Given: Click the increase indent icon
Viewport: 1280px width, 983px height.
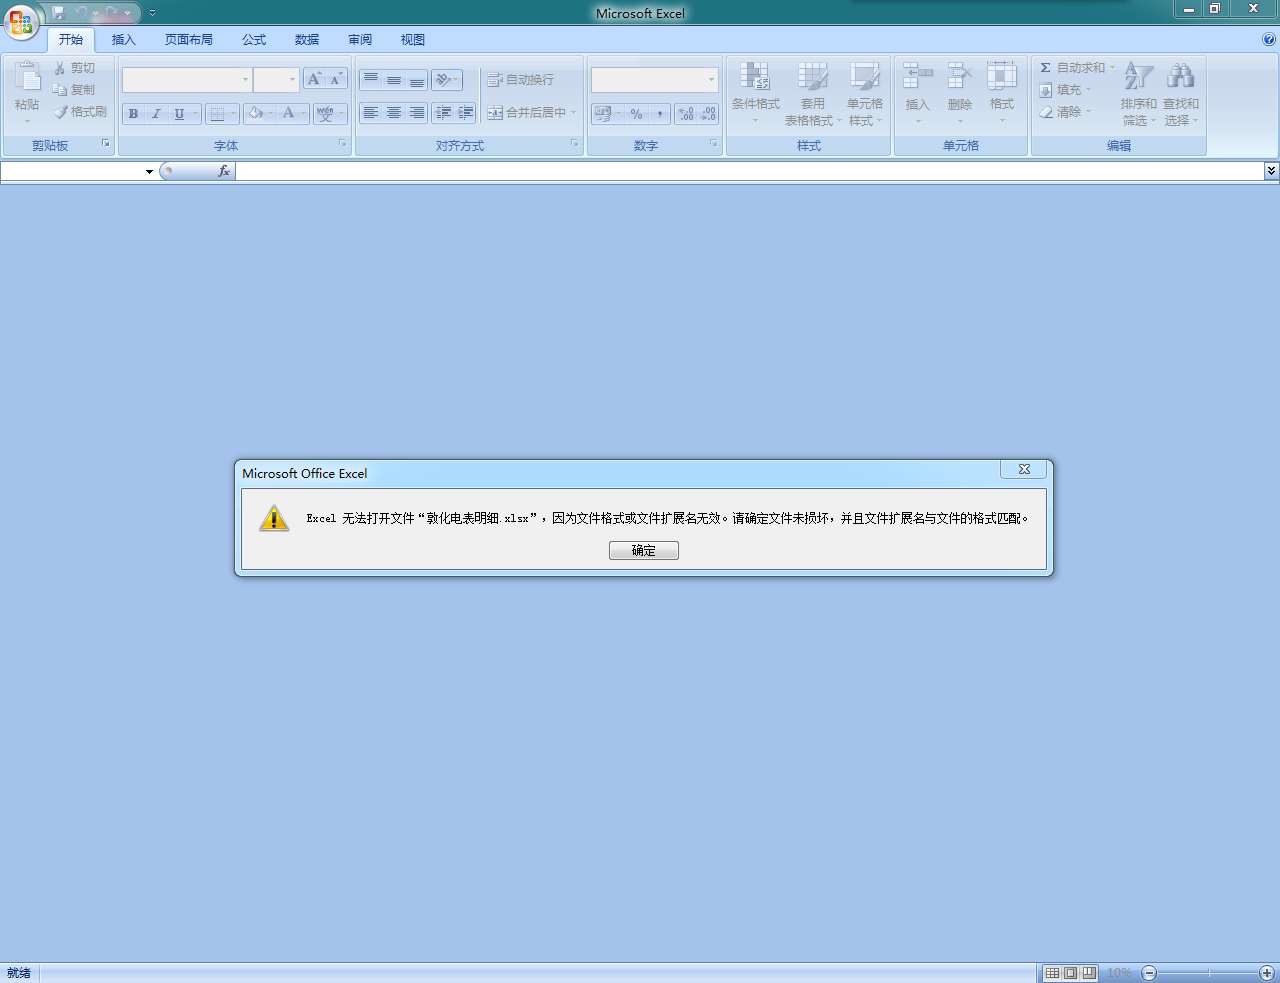Looking at the screenshot, I should click(466, 113).
